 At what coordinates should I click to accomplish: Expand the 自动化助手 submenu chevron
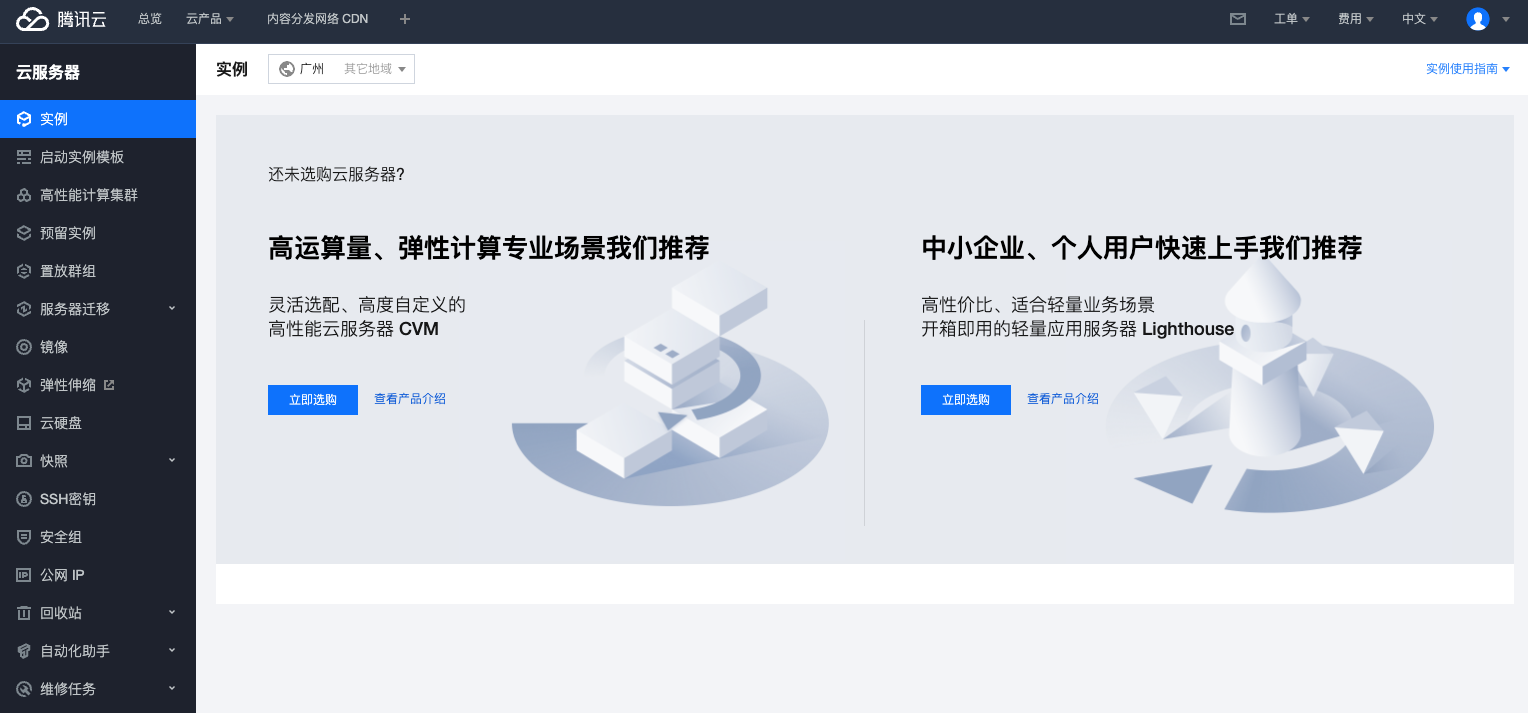click(x=172, y=650)
